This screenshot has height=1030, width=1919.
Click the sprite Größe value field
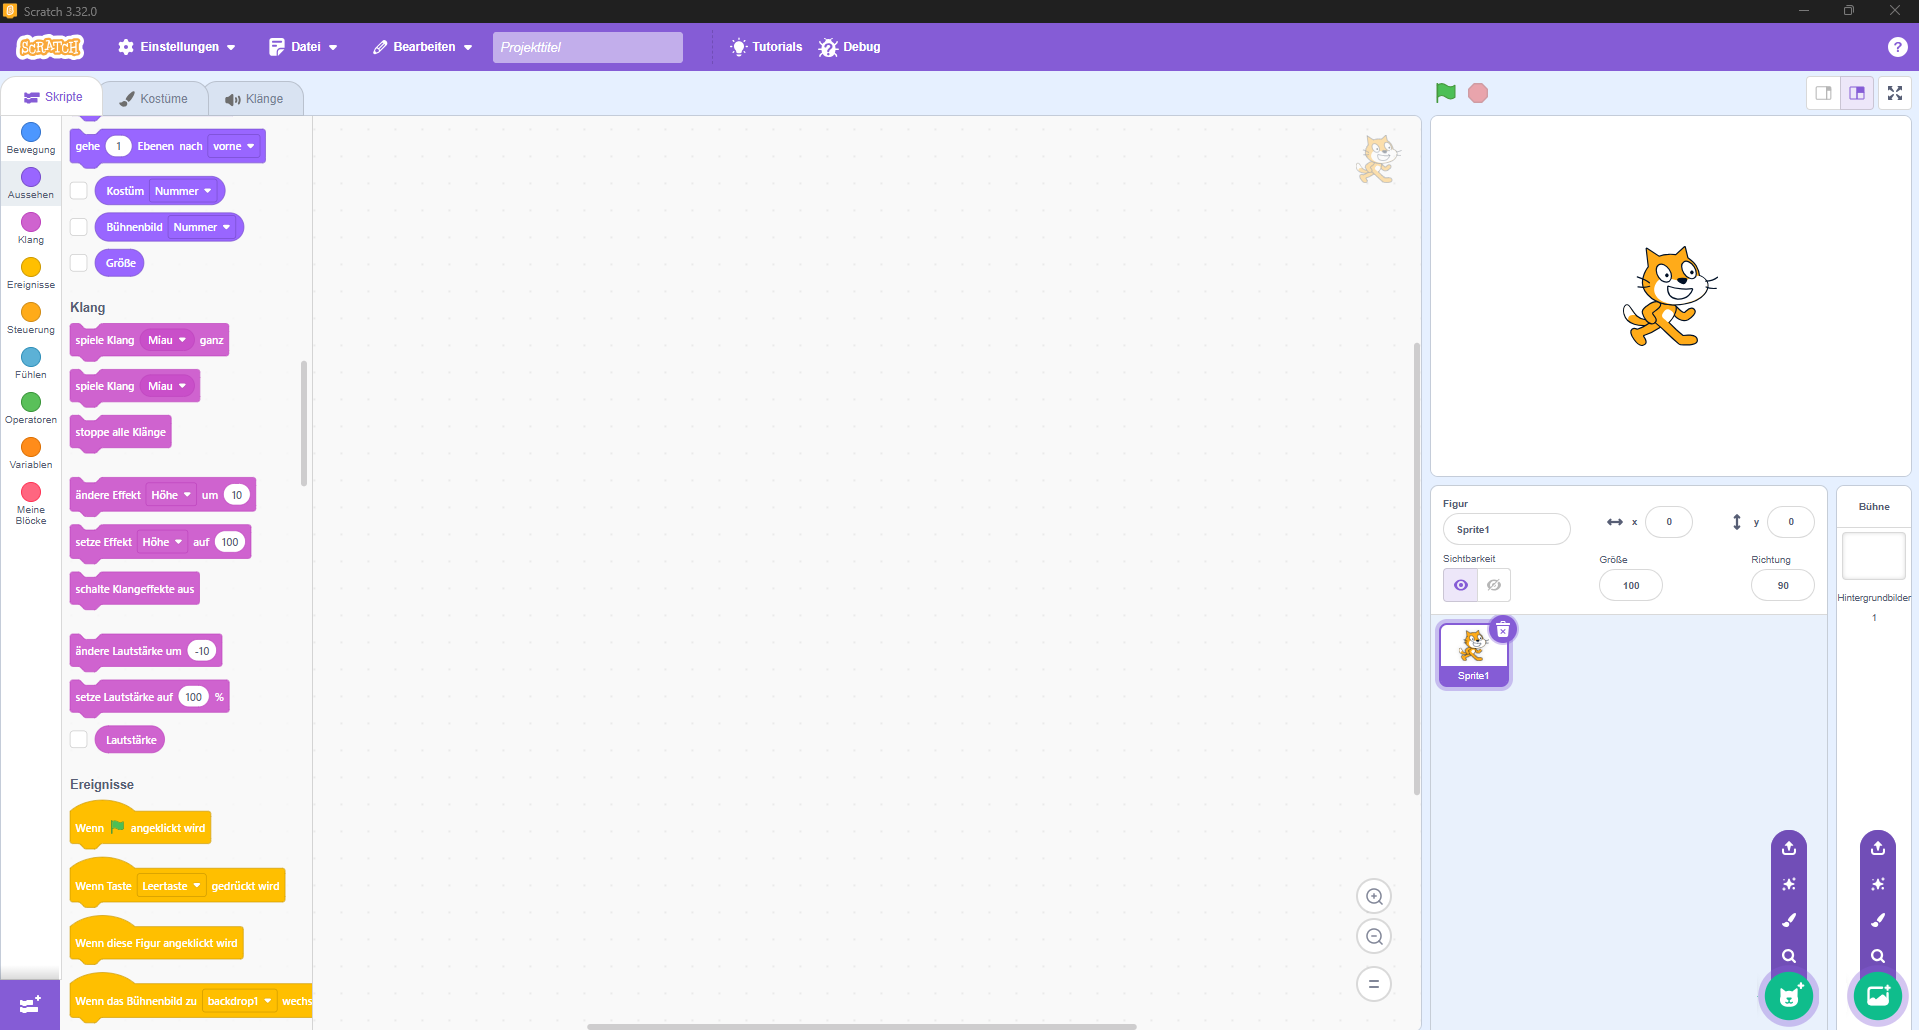(1631, 585)
